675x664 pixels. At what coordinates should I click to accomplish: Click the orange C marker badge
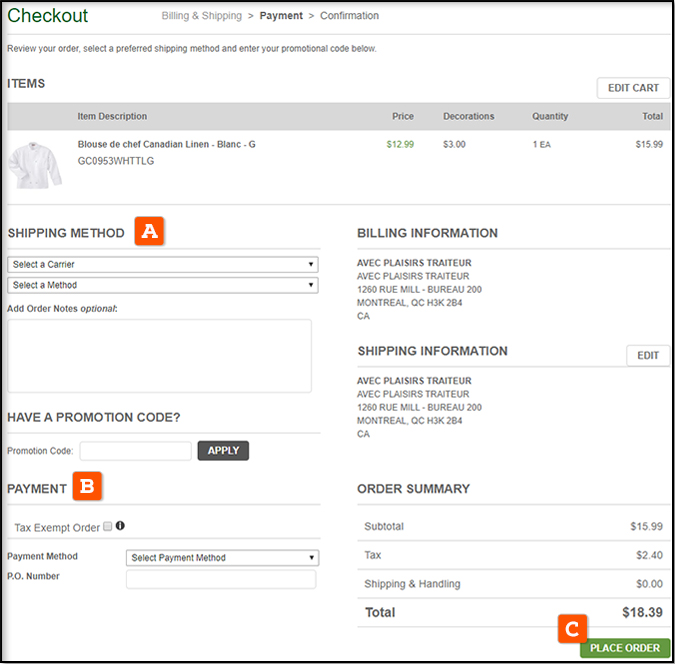(572, 629)
